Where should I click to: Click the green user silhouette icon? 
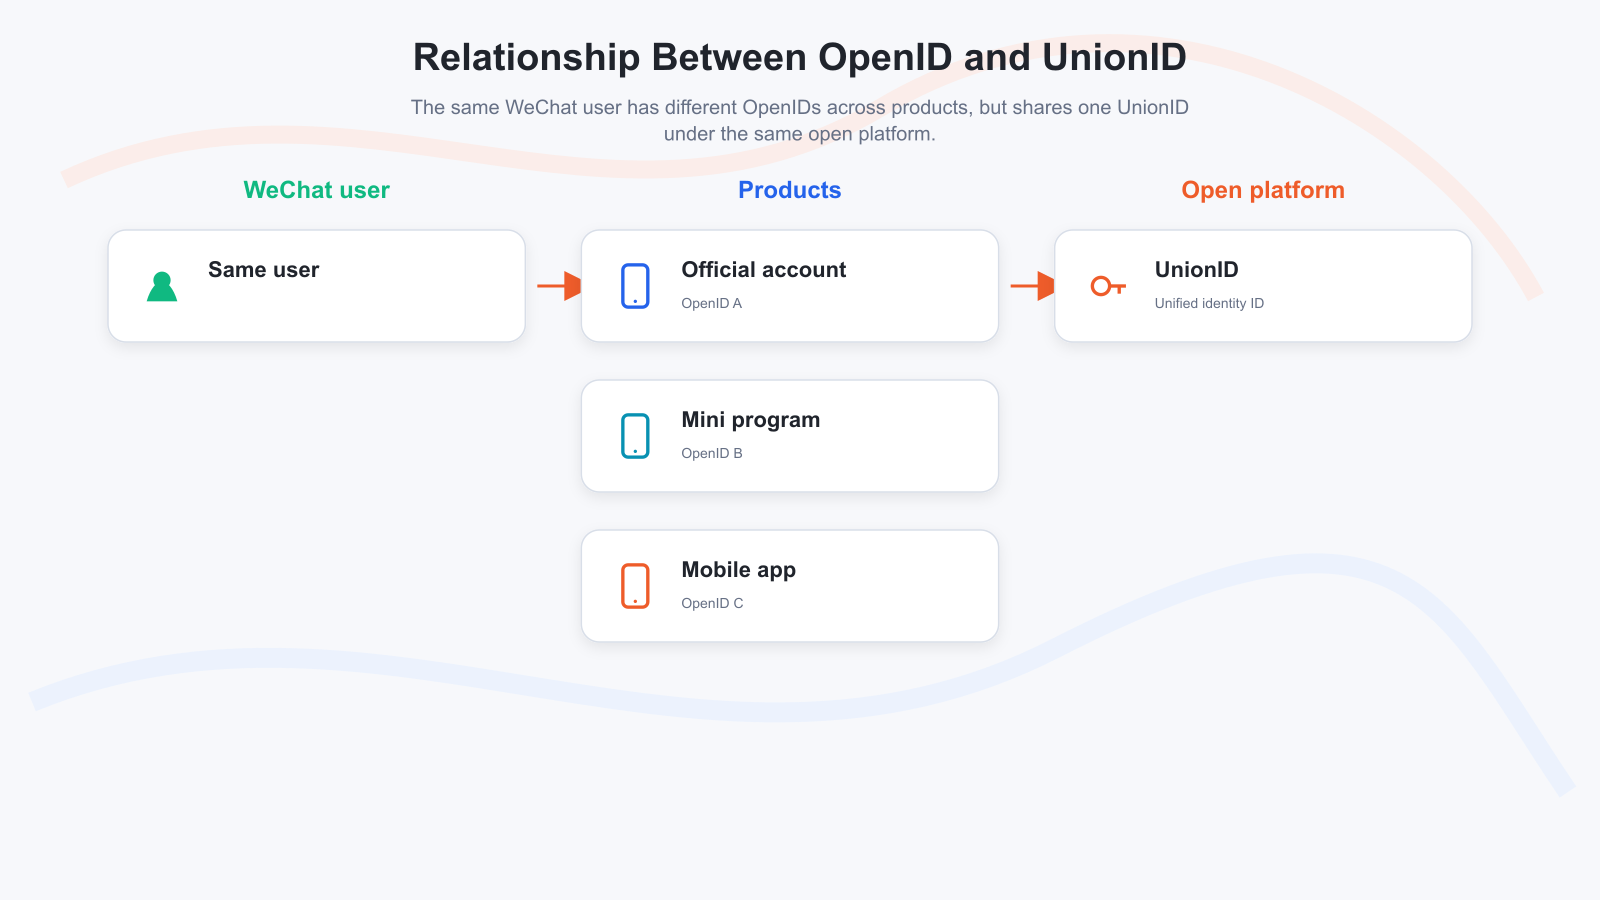162,286
